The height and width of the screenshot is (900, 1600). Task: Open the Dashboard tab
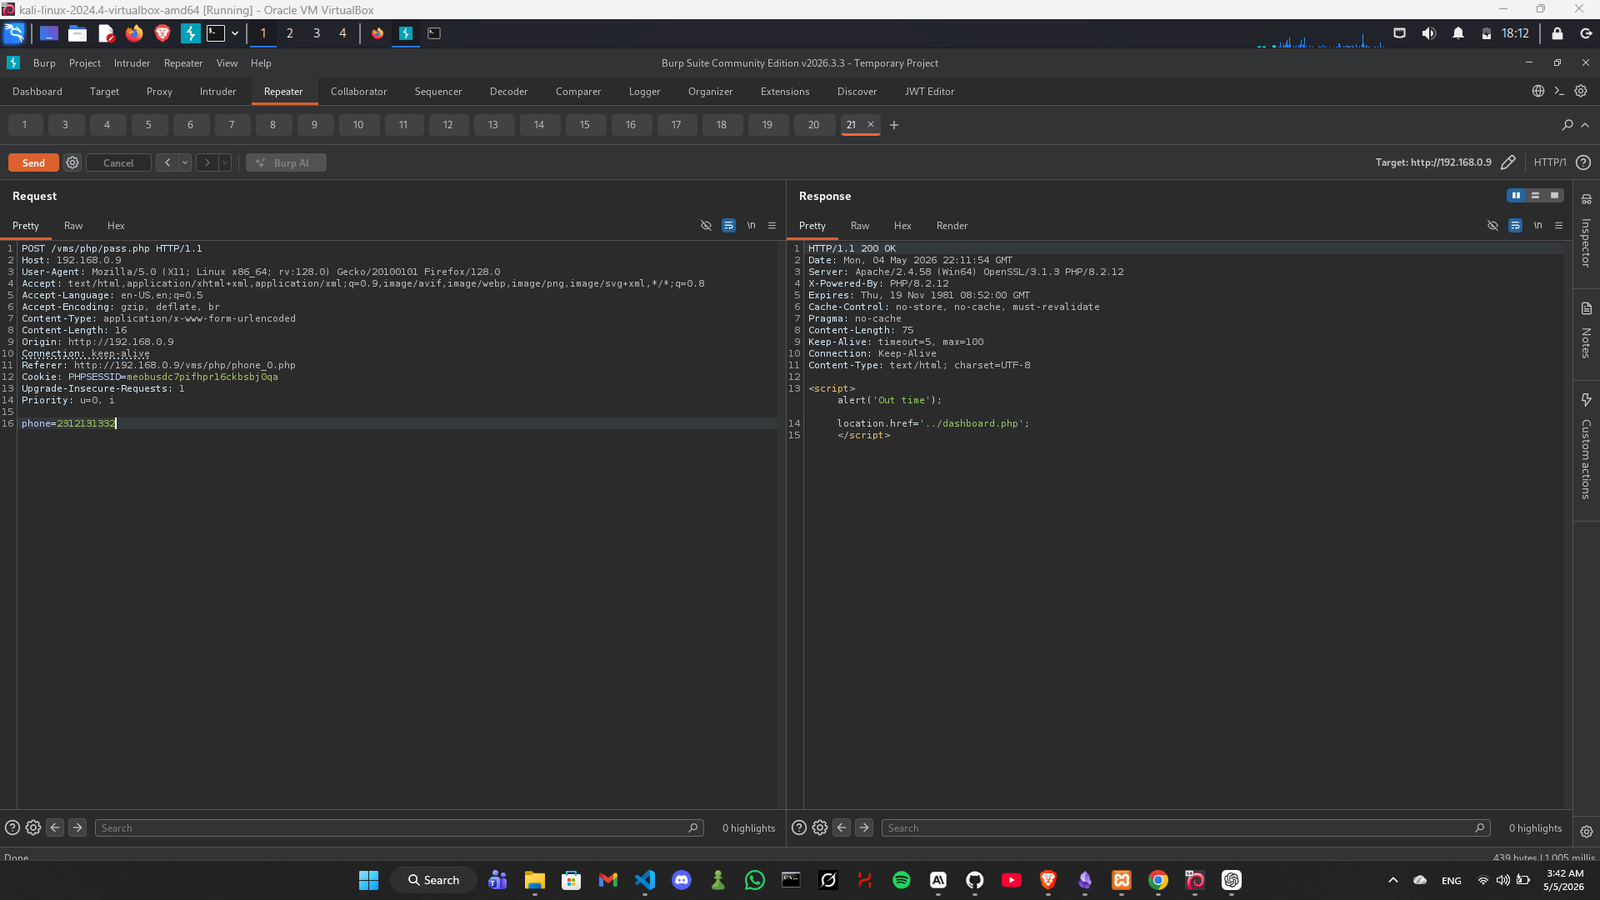(x=37, y=91)
